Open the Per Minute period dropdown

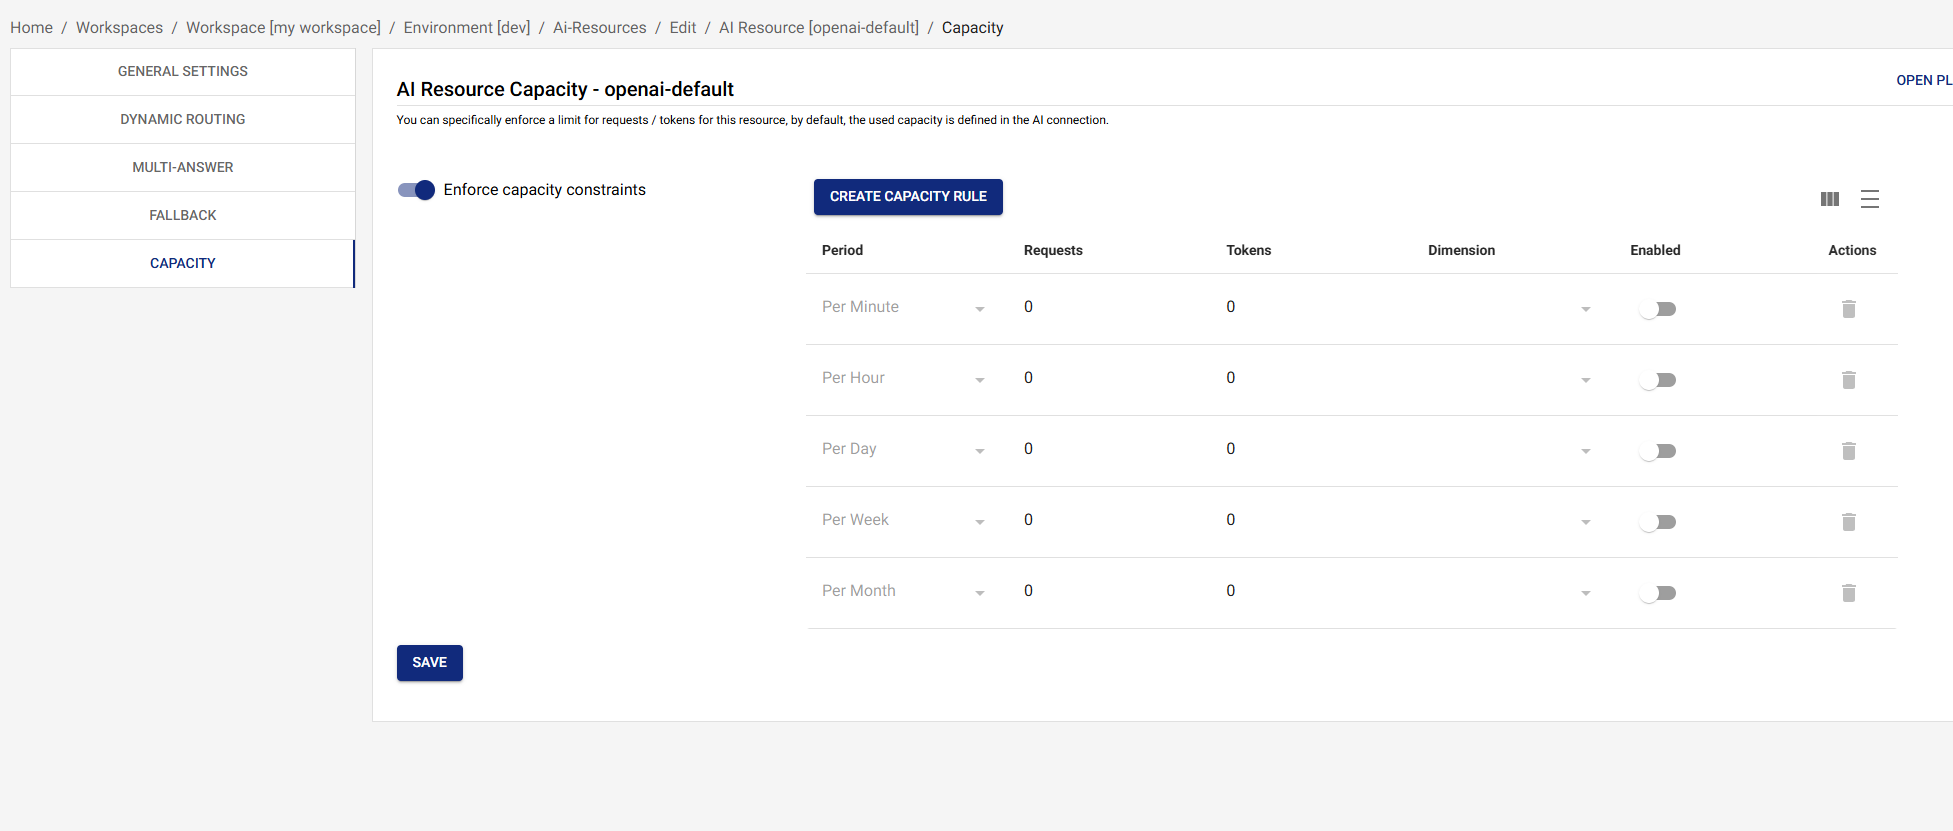[x=905, y=307]
